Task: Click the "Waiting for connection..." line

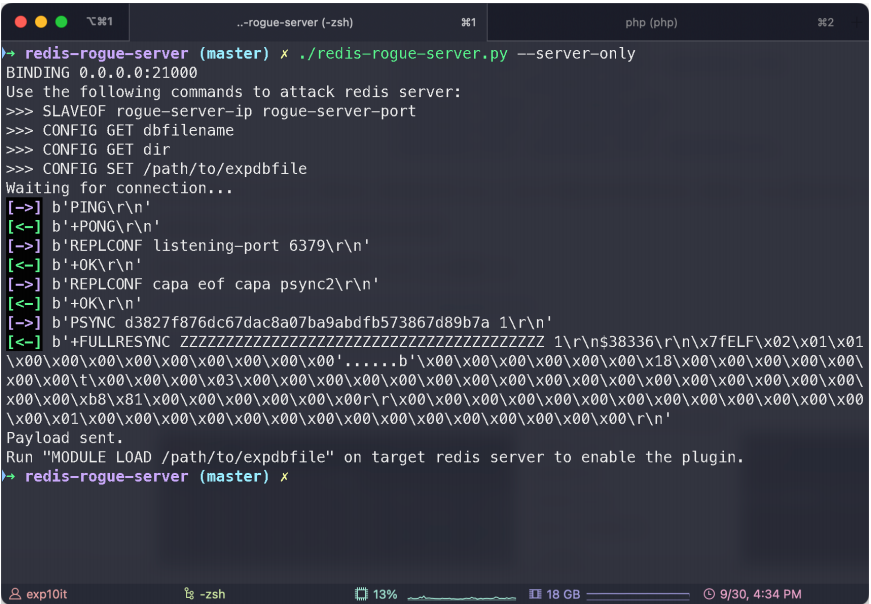Action: click(119, 188)
